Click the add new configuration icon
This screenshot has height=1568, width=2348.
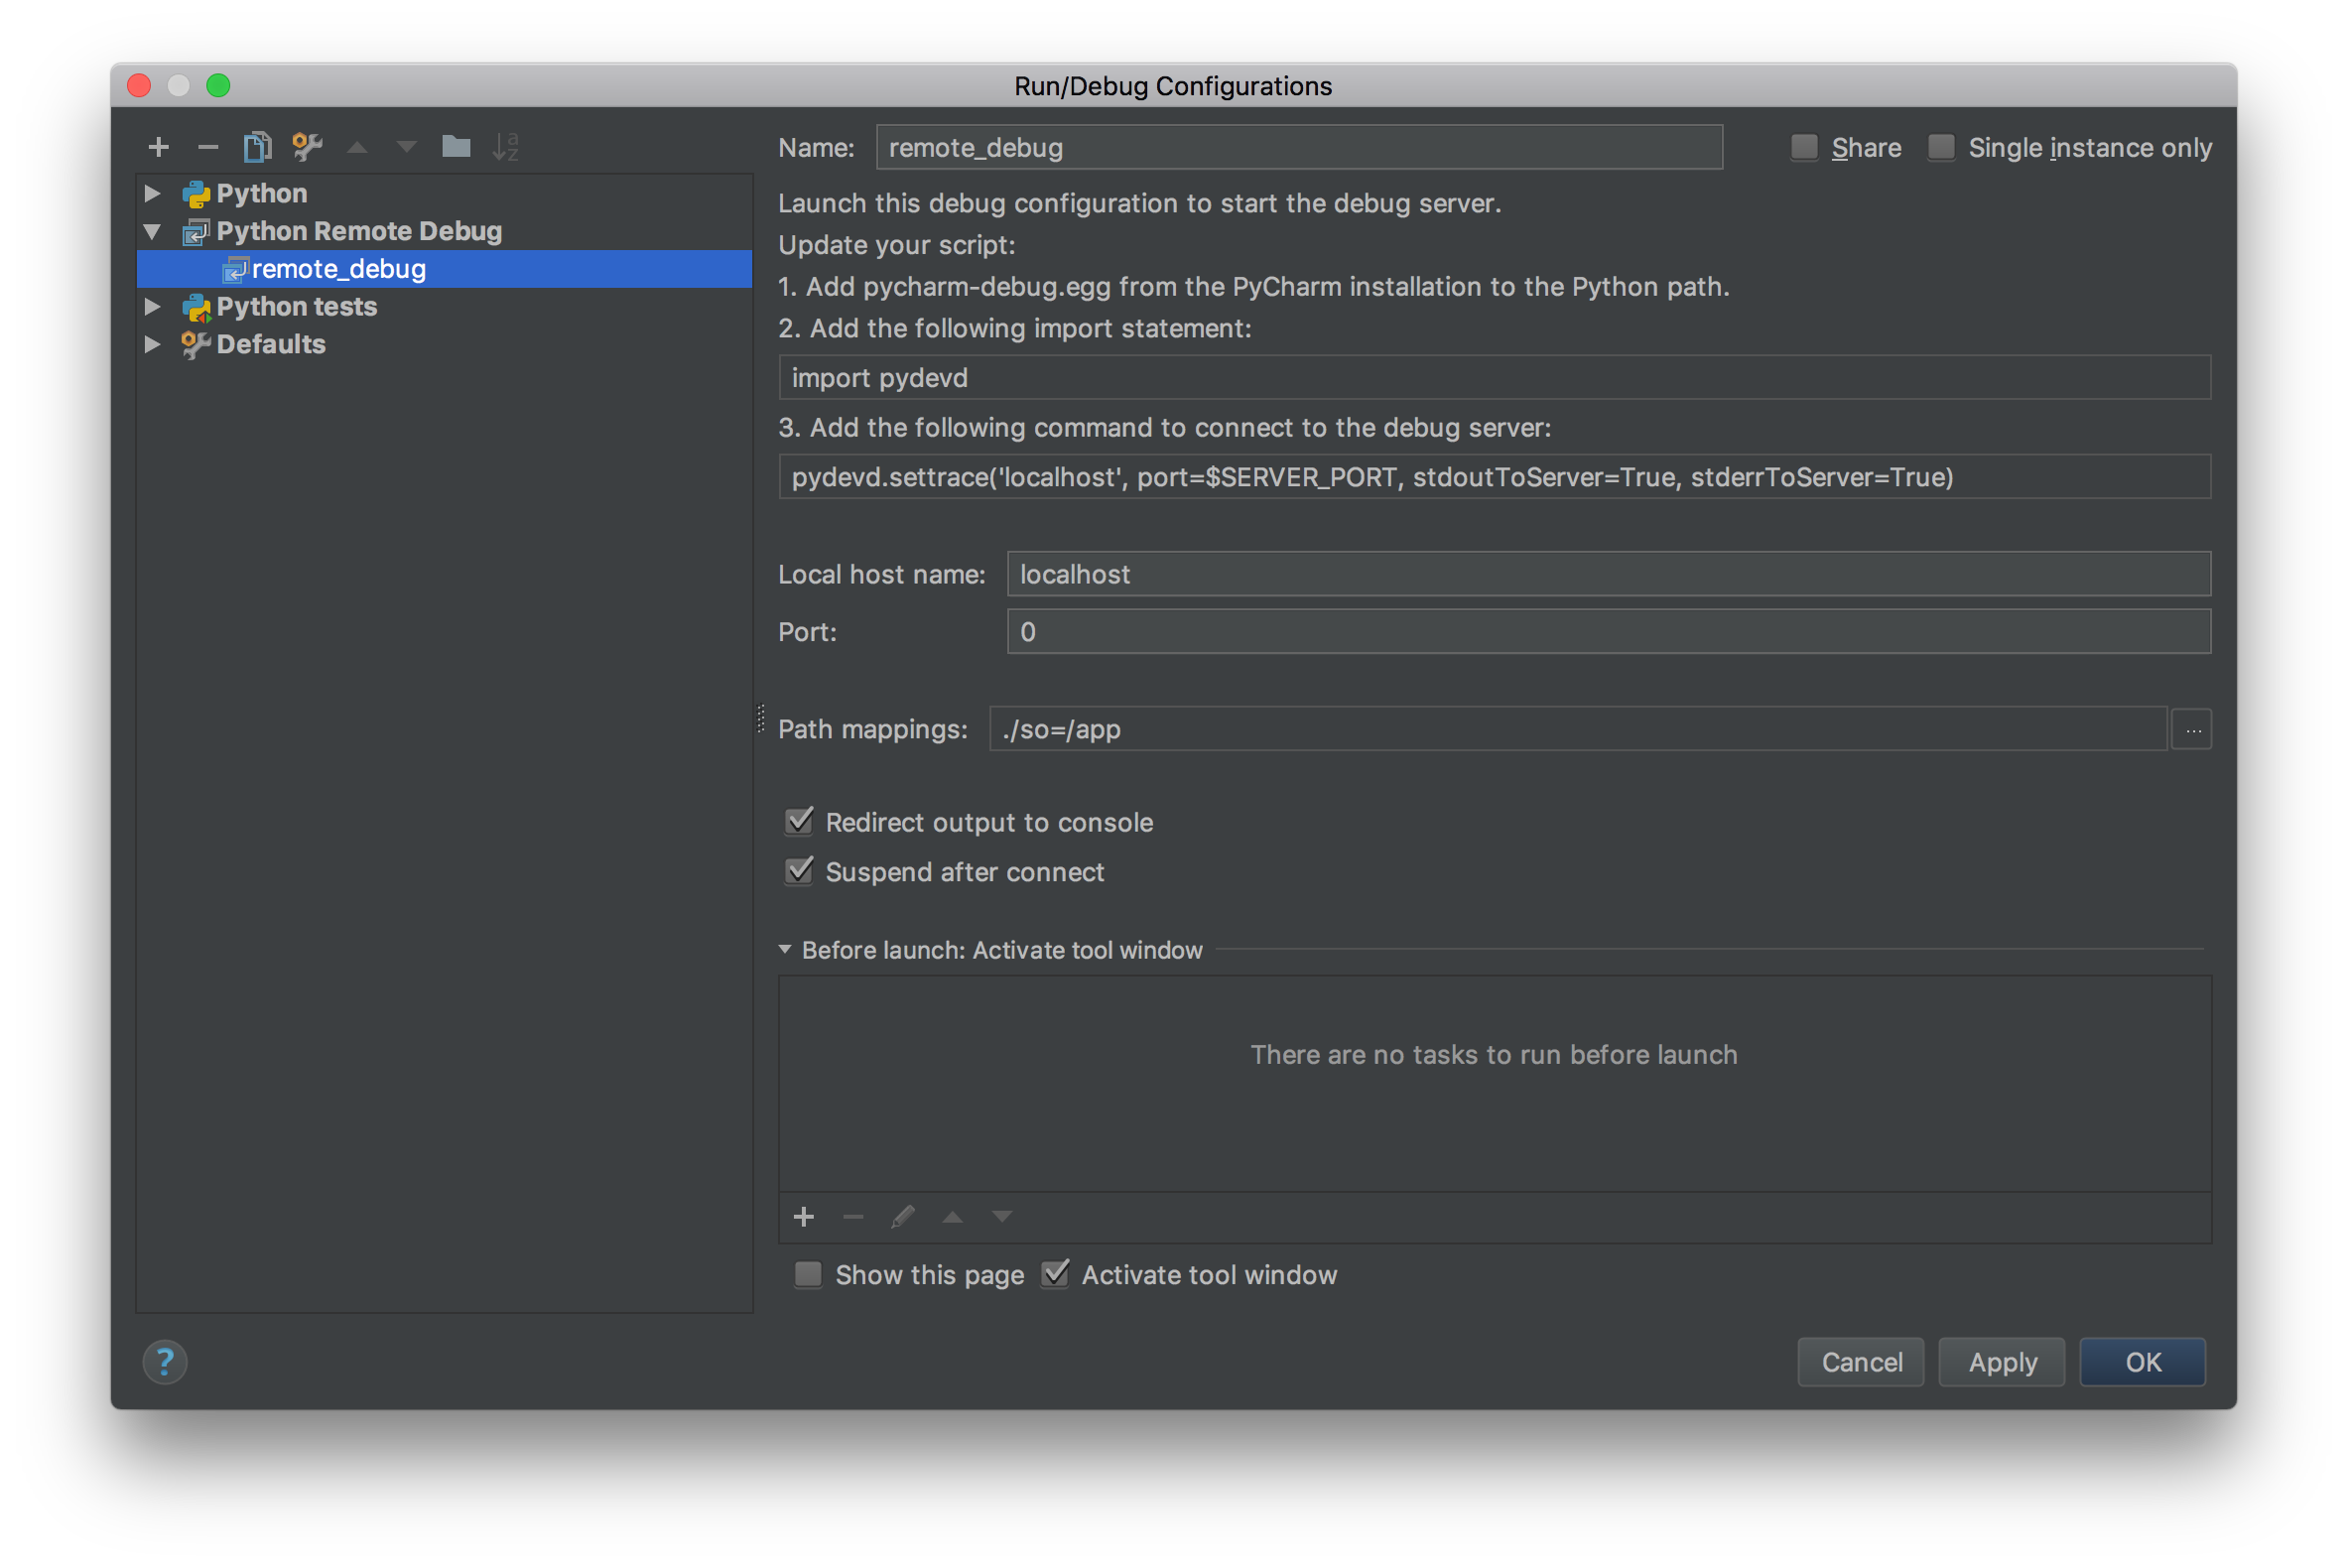(x=156, y=145)
